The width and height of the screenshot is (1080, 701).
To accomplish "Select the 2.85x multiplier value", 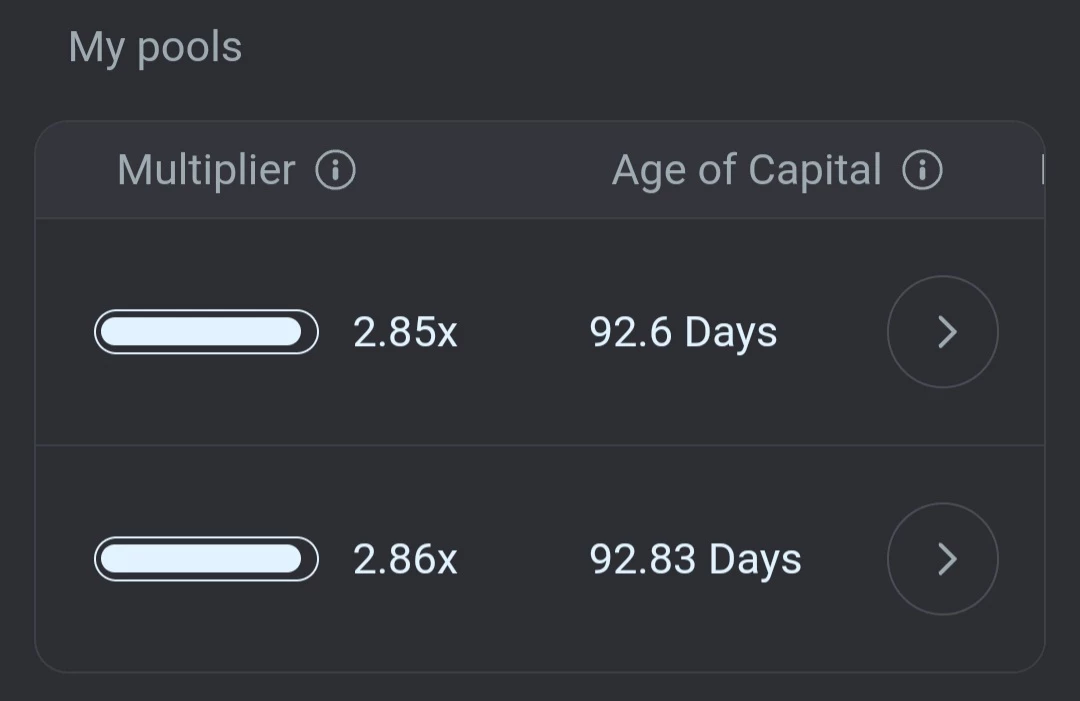I will click(x=405, y=333).
